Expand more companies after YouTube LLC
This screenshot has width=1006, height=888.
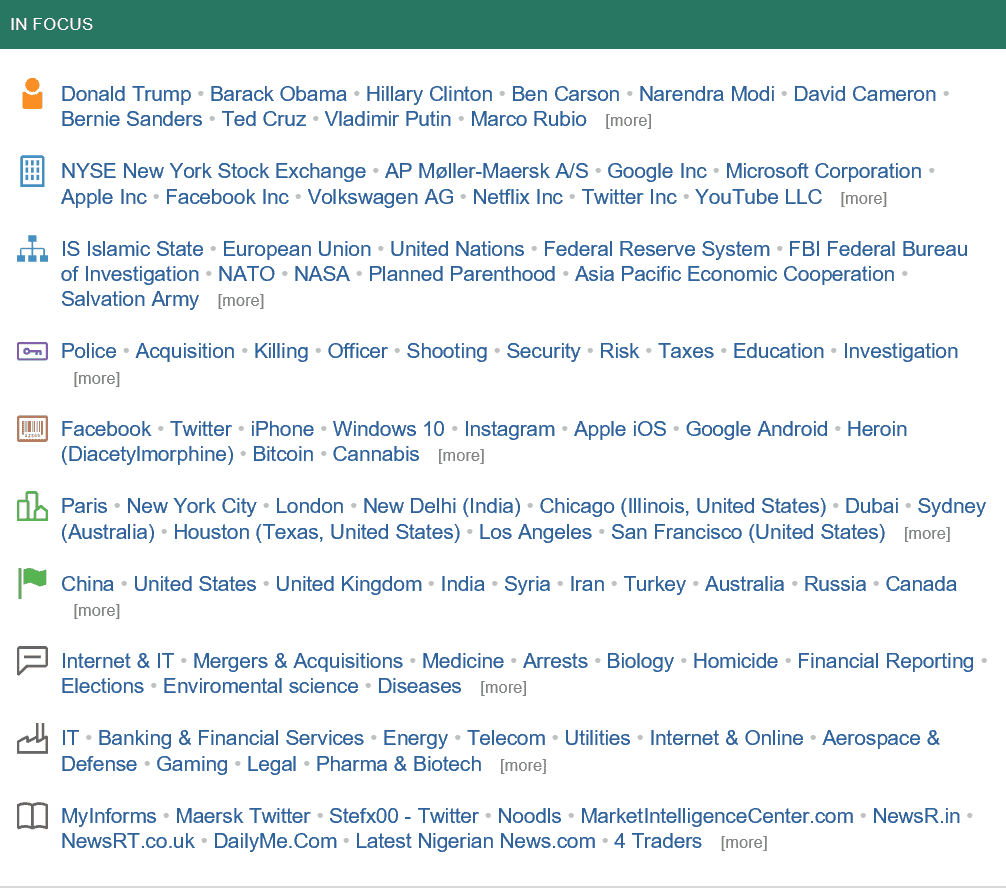(864, 198)
